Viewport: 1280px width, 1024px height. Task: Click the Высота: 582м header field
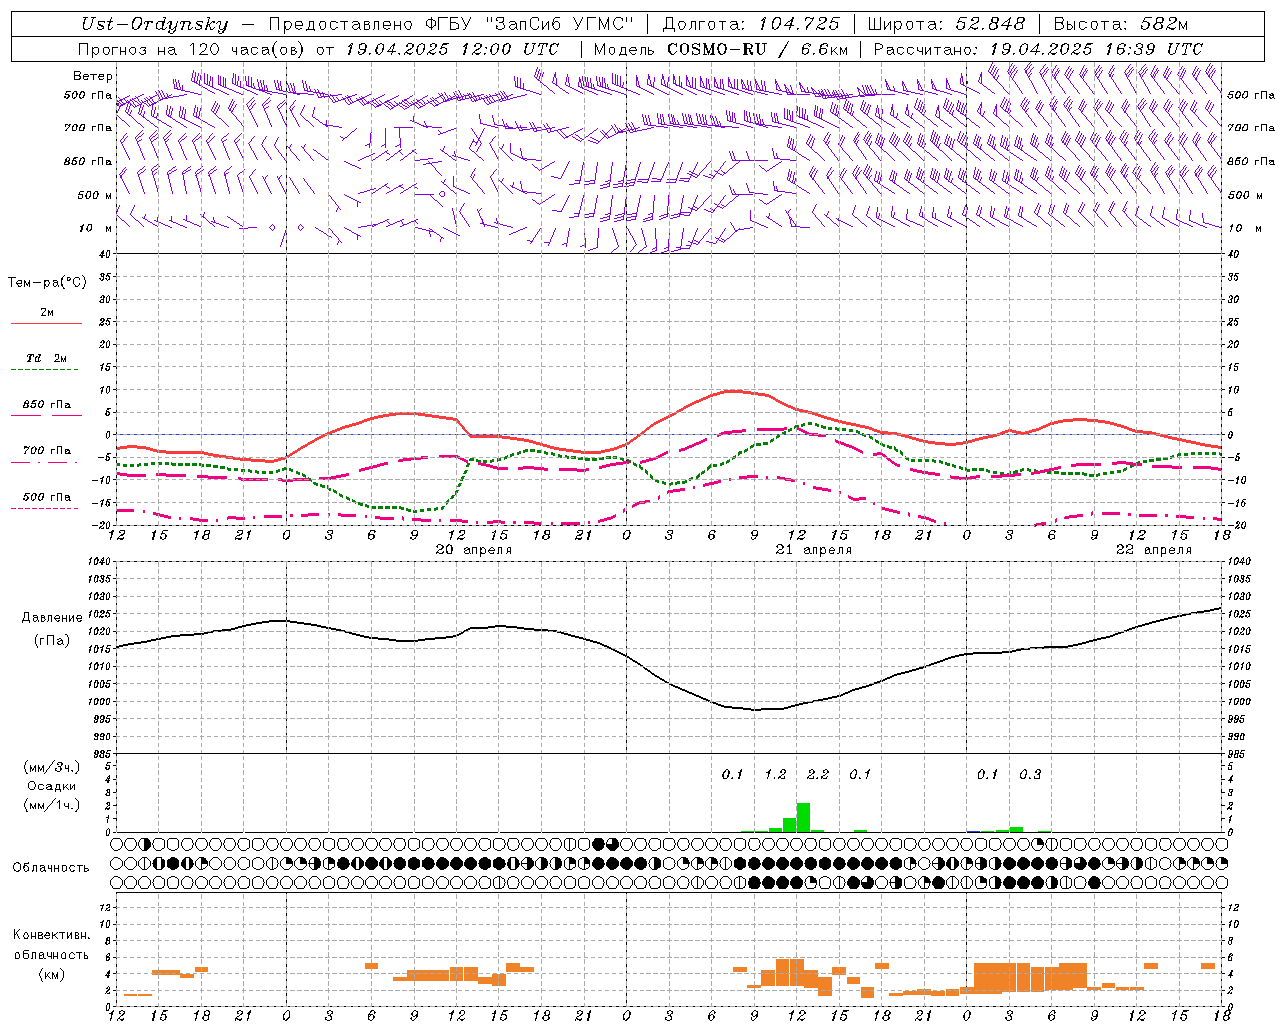click(1121, 24)
